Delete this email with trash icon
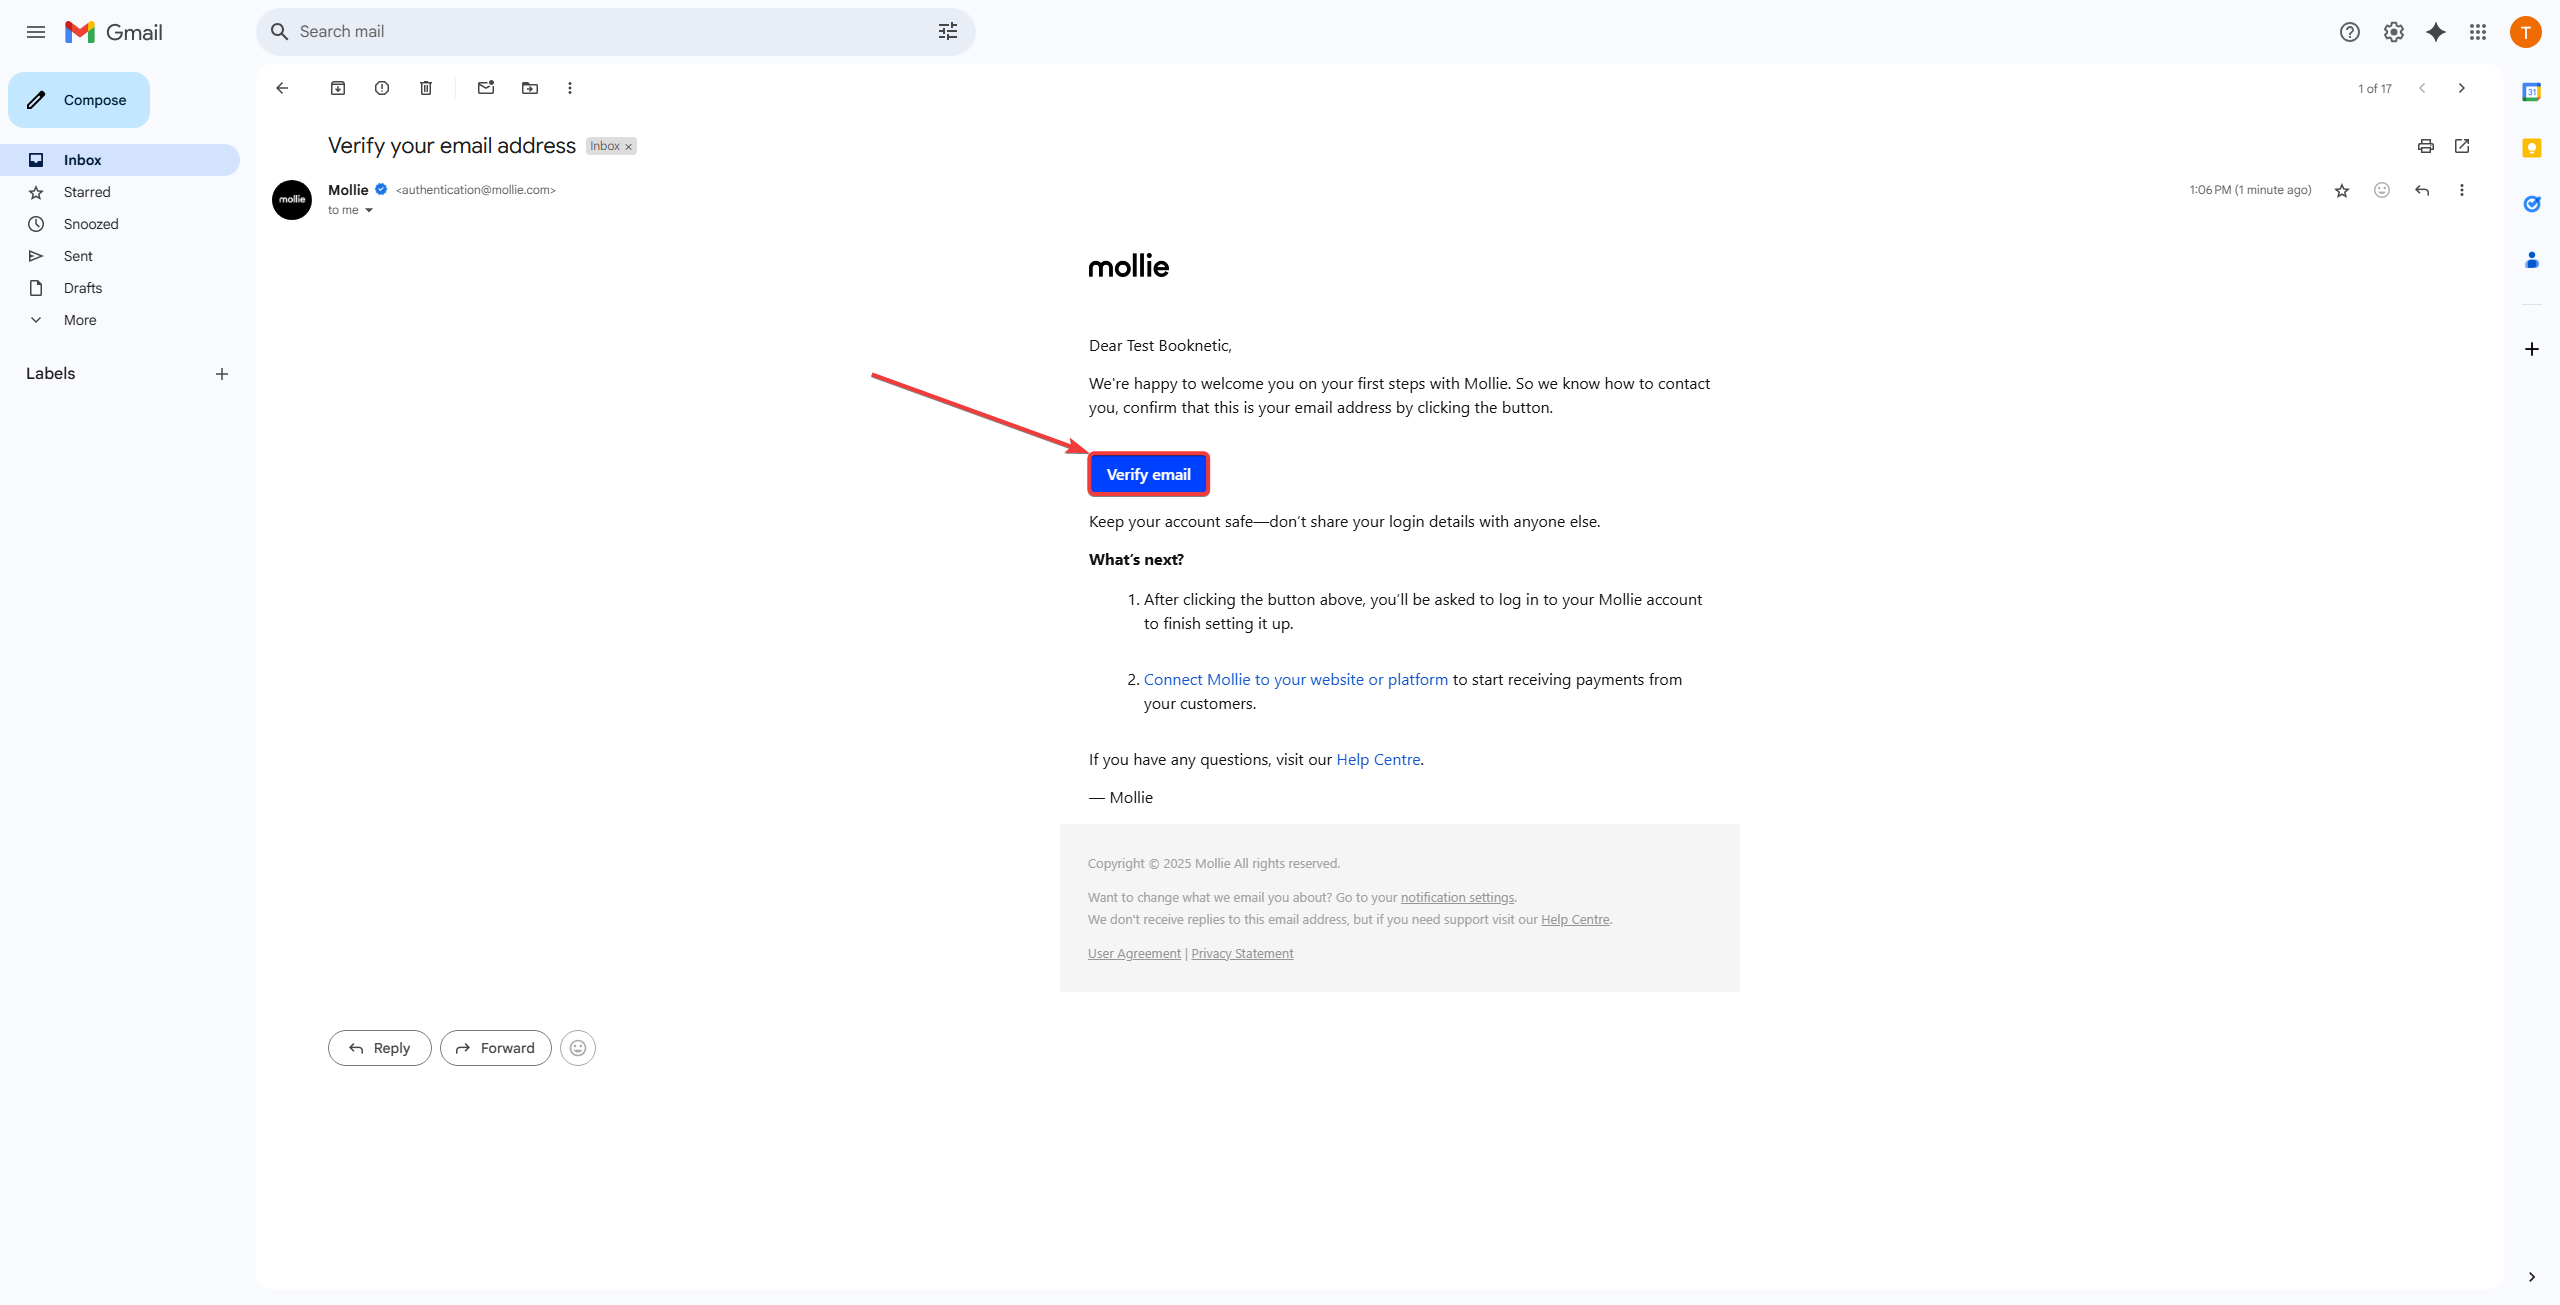Image resolution: width=2560 pixels, height=1305 pixels. tap(426, 88)
